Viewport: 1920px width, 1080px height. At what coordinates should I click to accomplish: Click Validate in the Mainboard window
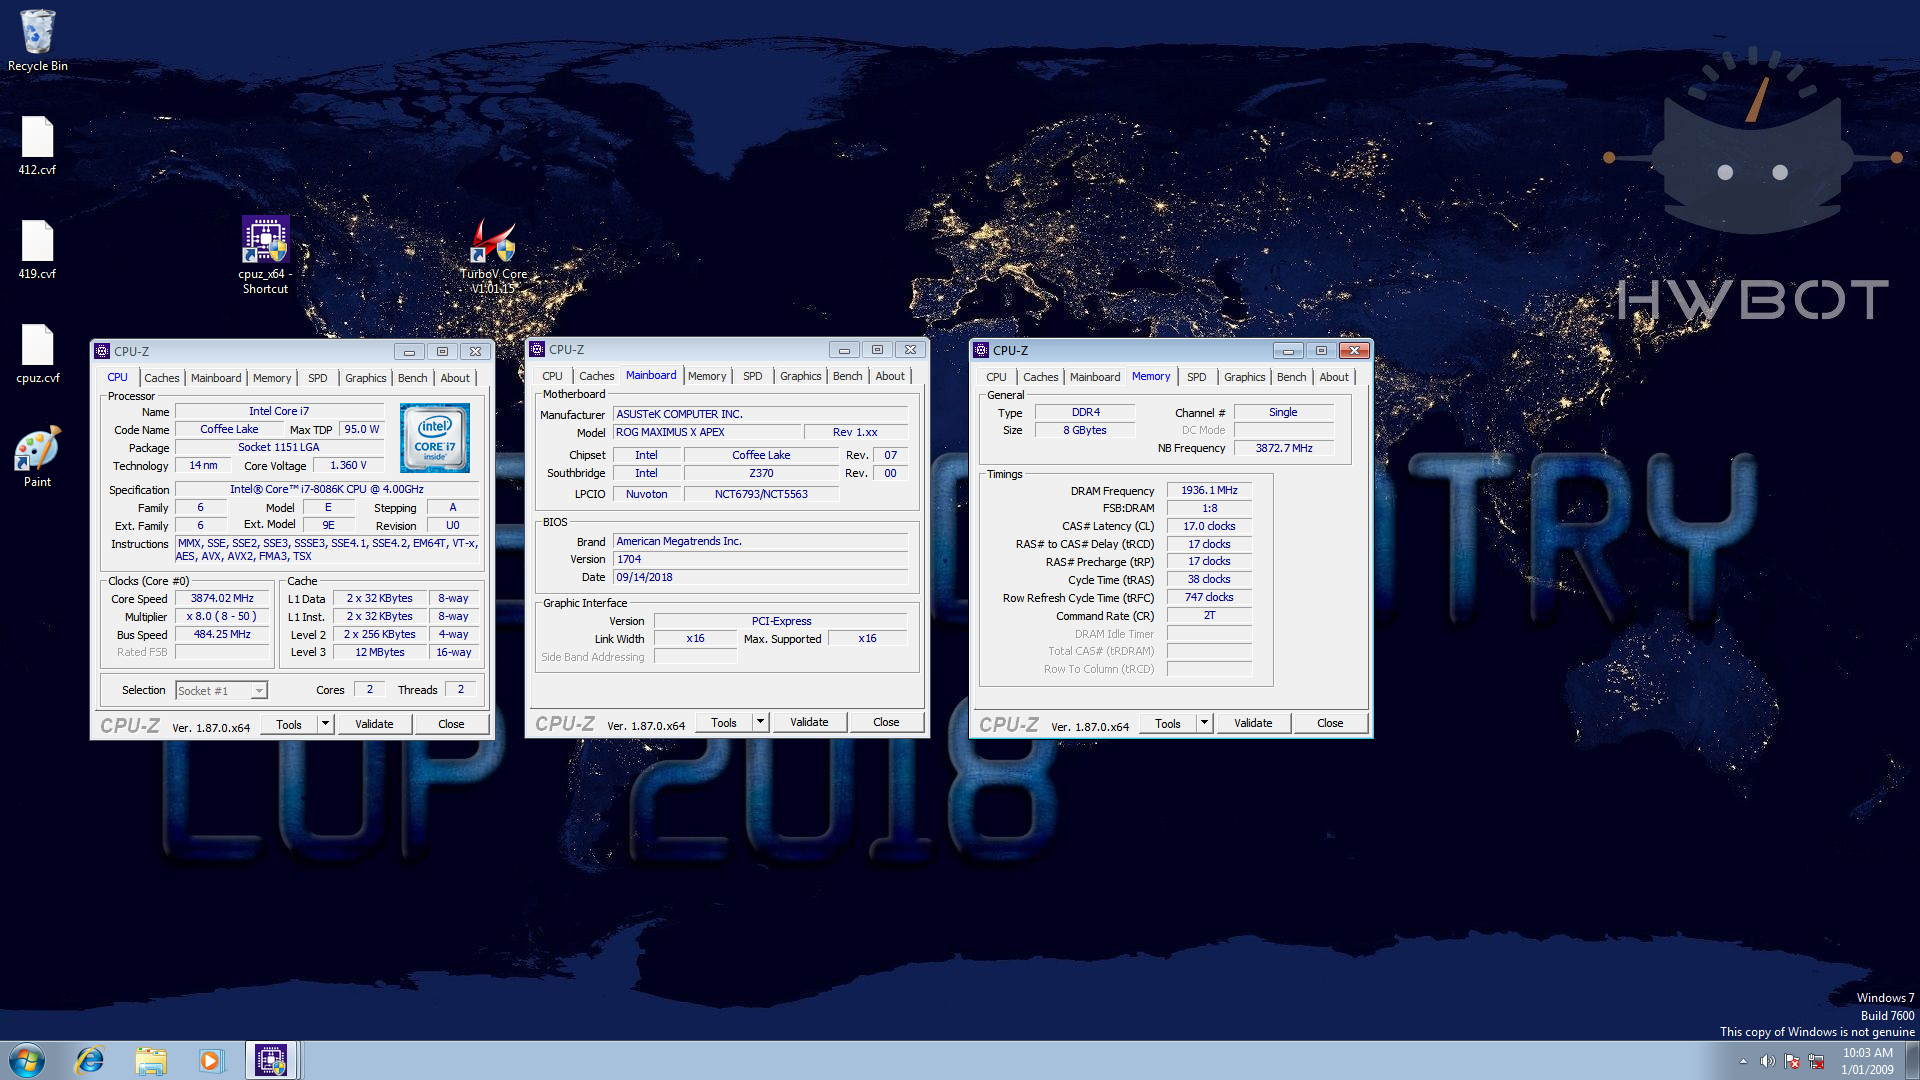click(809, 722)
